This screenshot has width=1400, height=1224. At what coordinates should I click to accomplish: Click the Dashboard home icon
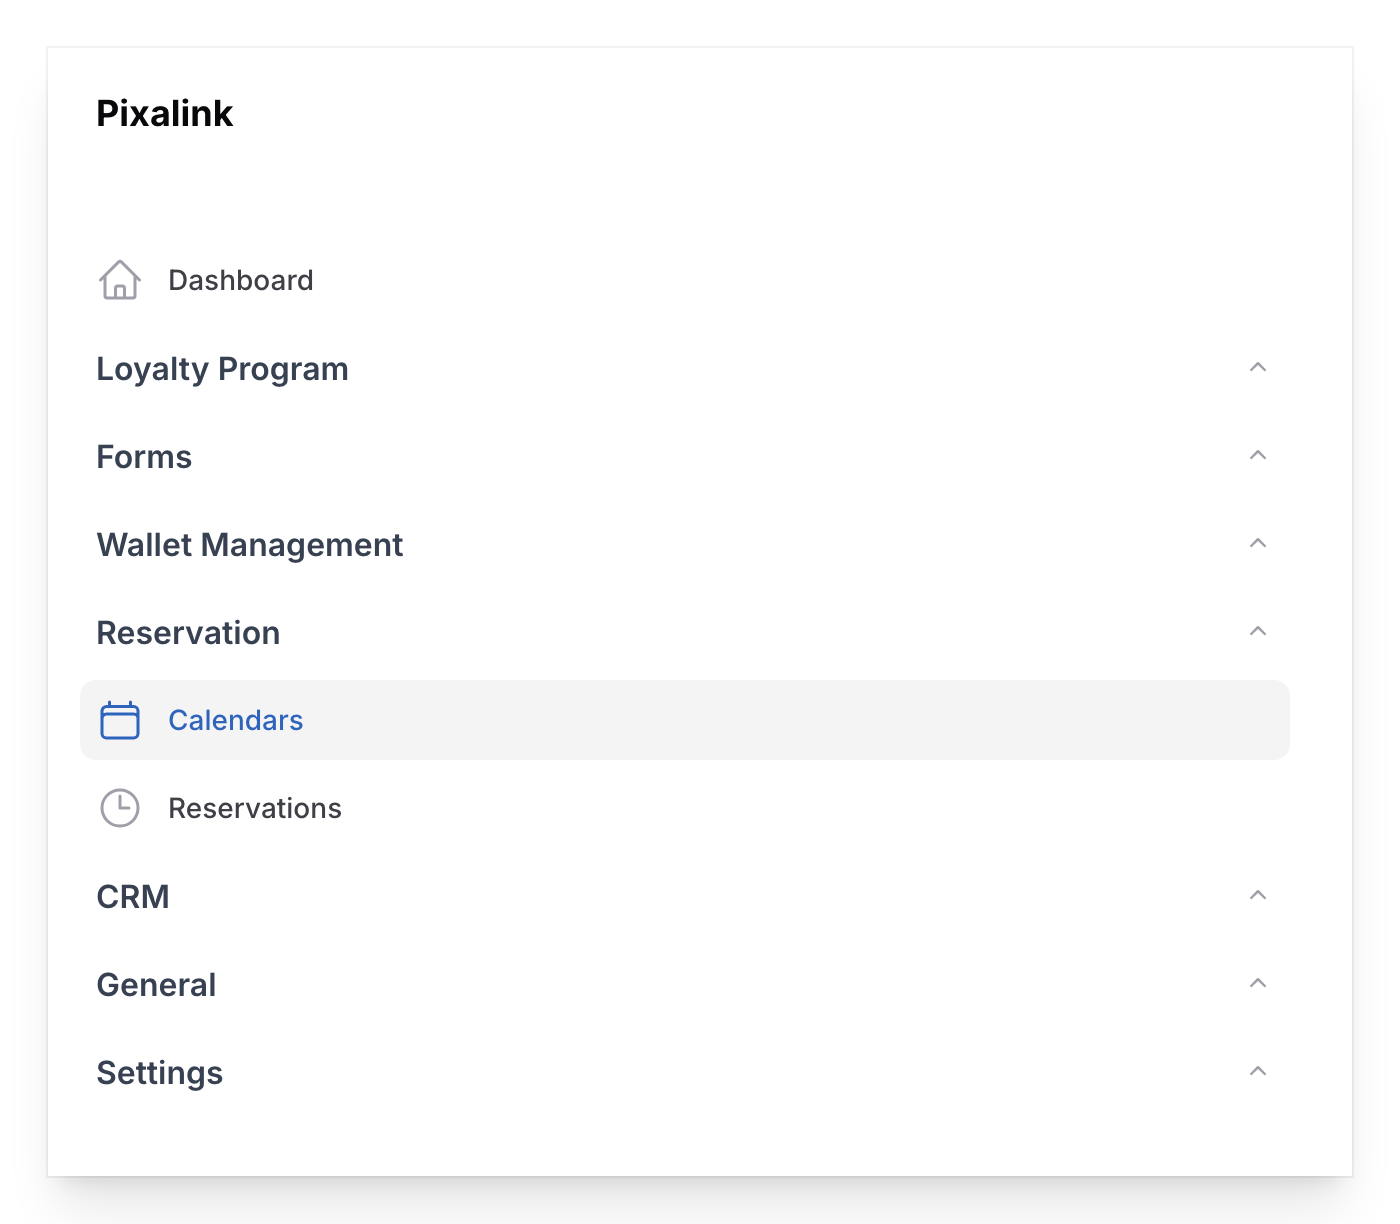(119, 281)
